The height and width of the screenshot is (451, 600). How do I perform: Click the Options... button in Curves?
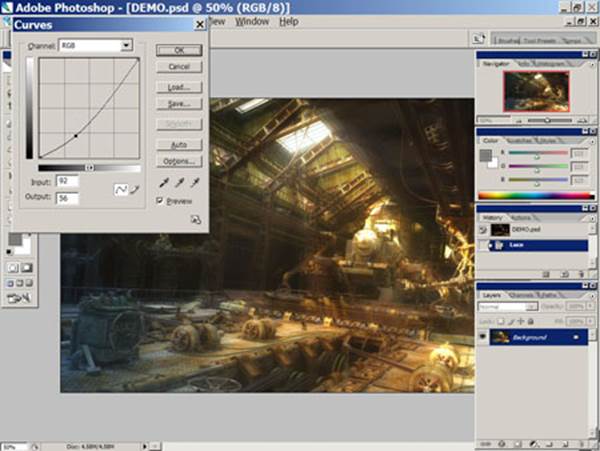[179, 161]
